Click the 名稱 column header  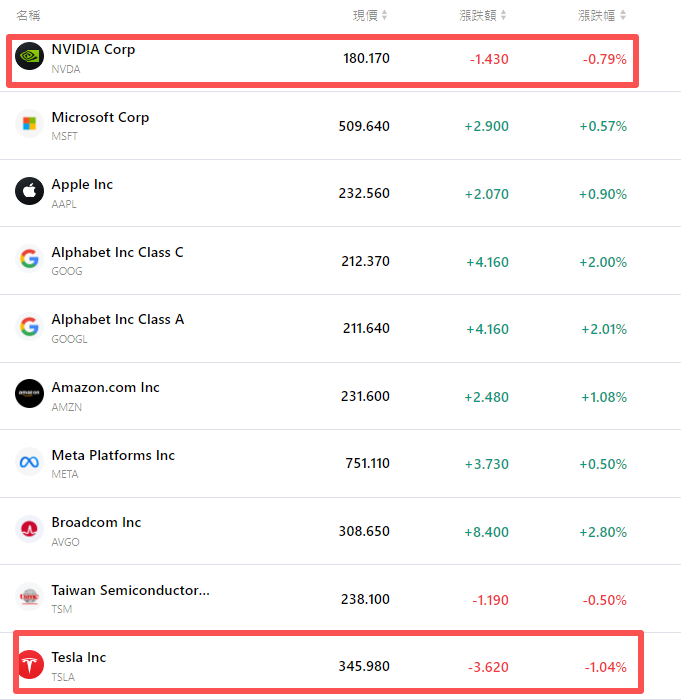[28, 15]
